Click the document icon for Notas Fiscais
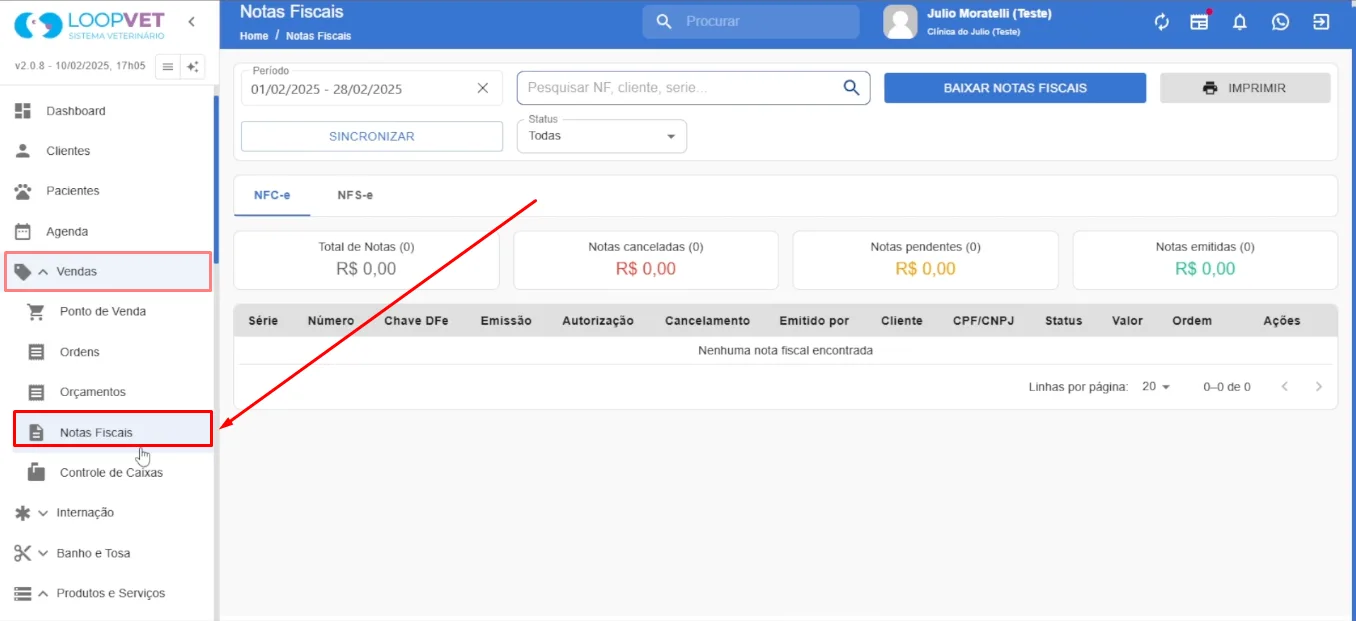Screen dimensions: 1356x621 (36, 432)
